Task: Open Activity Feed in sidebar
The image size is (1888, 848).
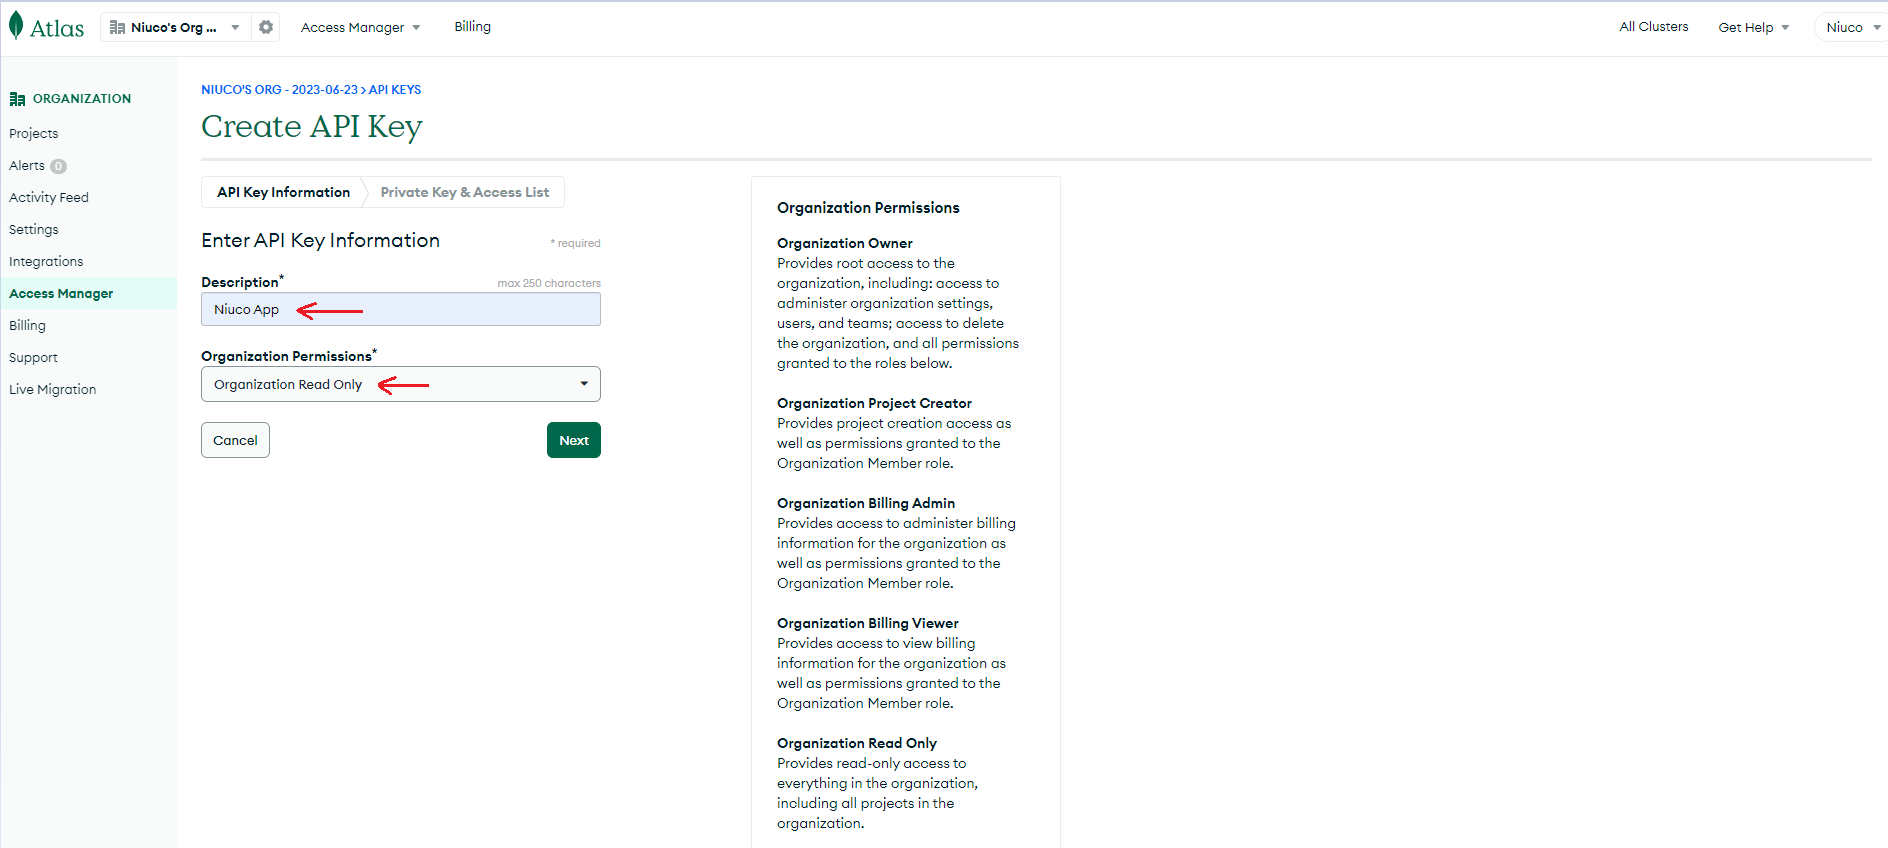Action: coord(49,197)
